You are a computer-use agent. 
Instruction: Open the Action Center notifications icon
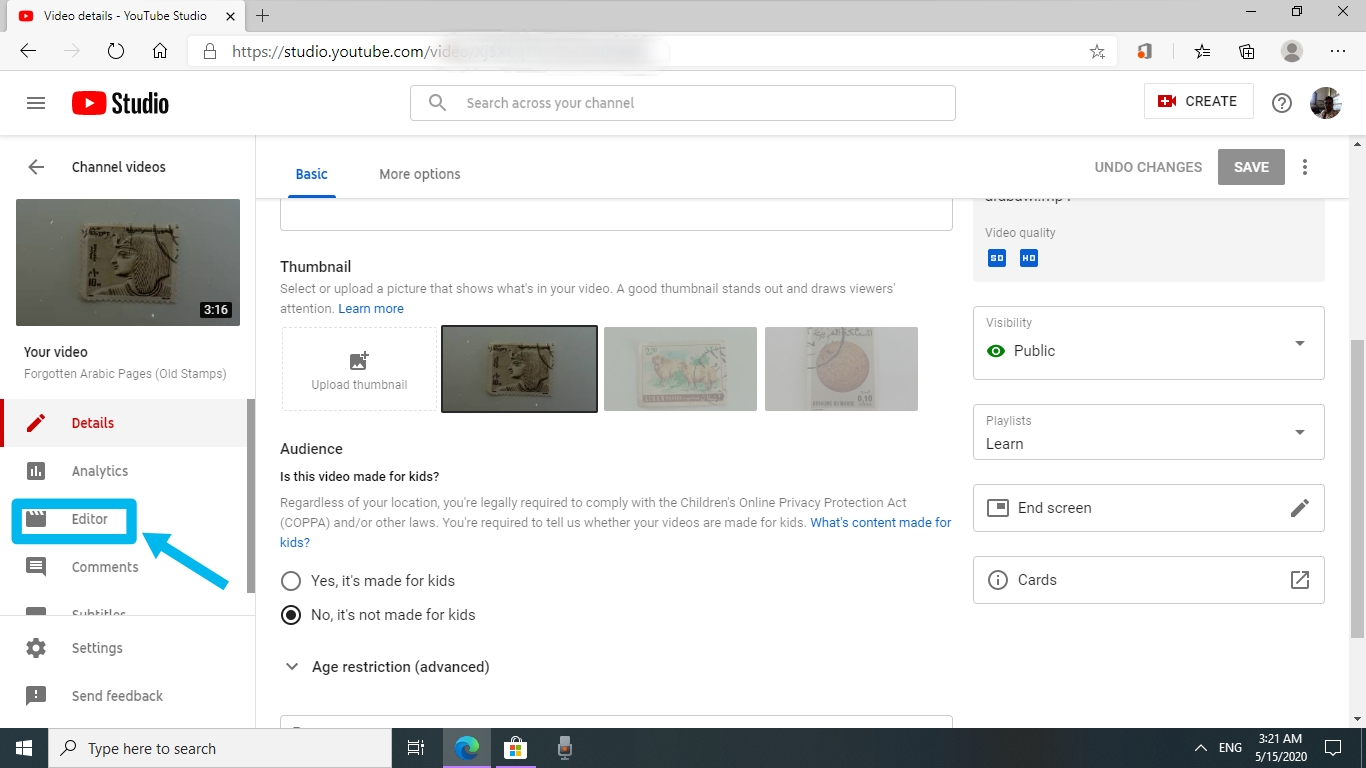tap(1333, 748)
